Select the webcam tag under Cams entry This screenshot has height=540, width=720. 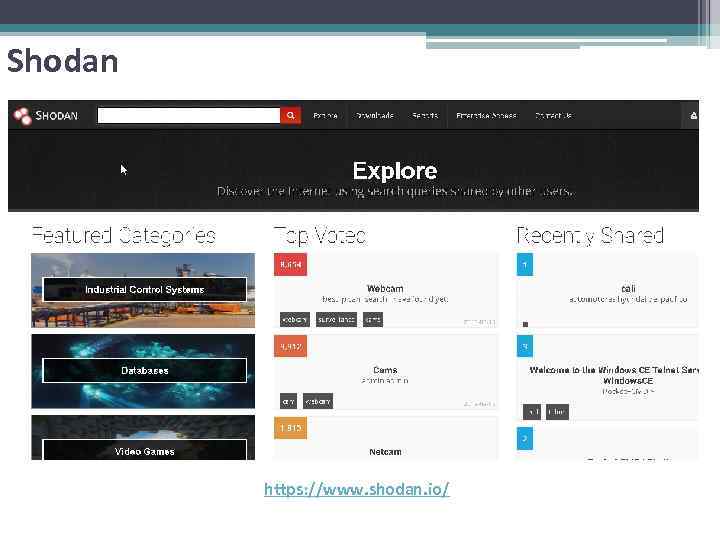pos(318,401)
